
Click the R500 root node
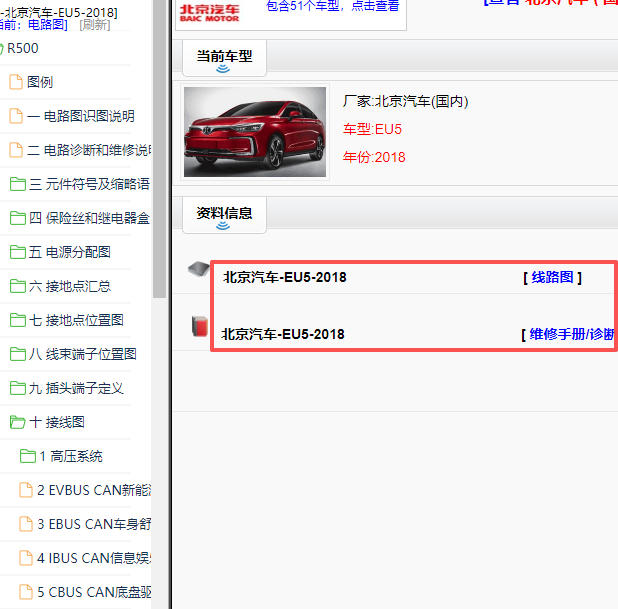pos(22,48)
